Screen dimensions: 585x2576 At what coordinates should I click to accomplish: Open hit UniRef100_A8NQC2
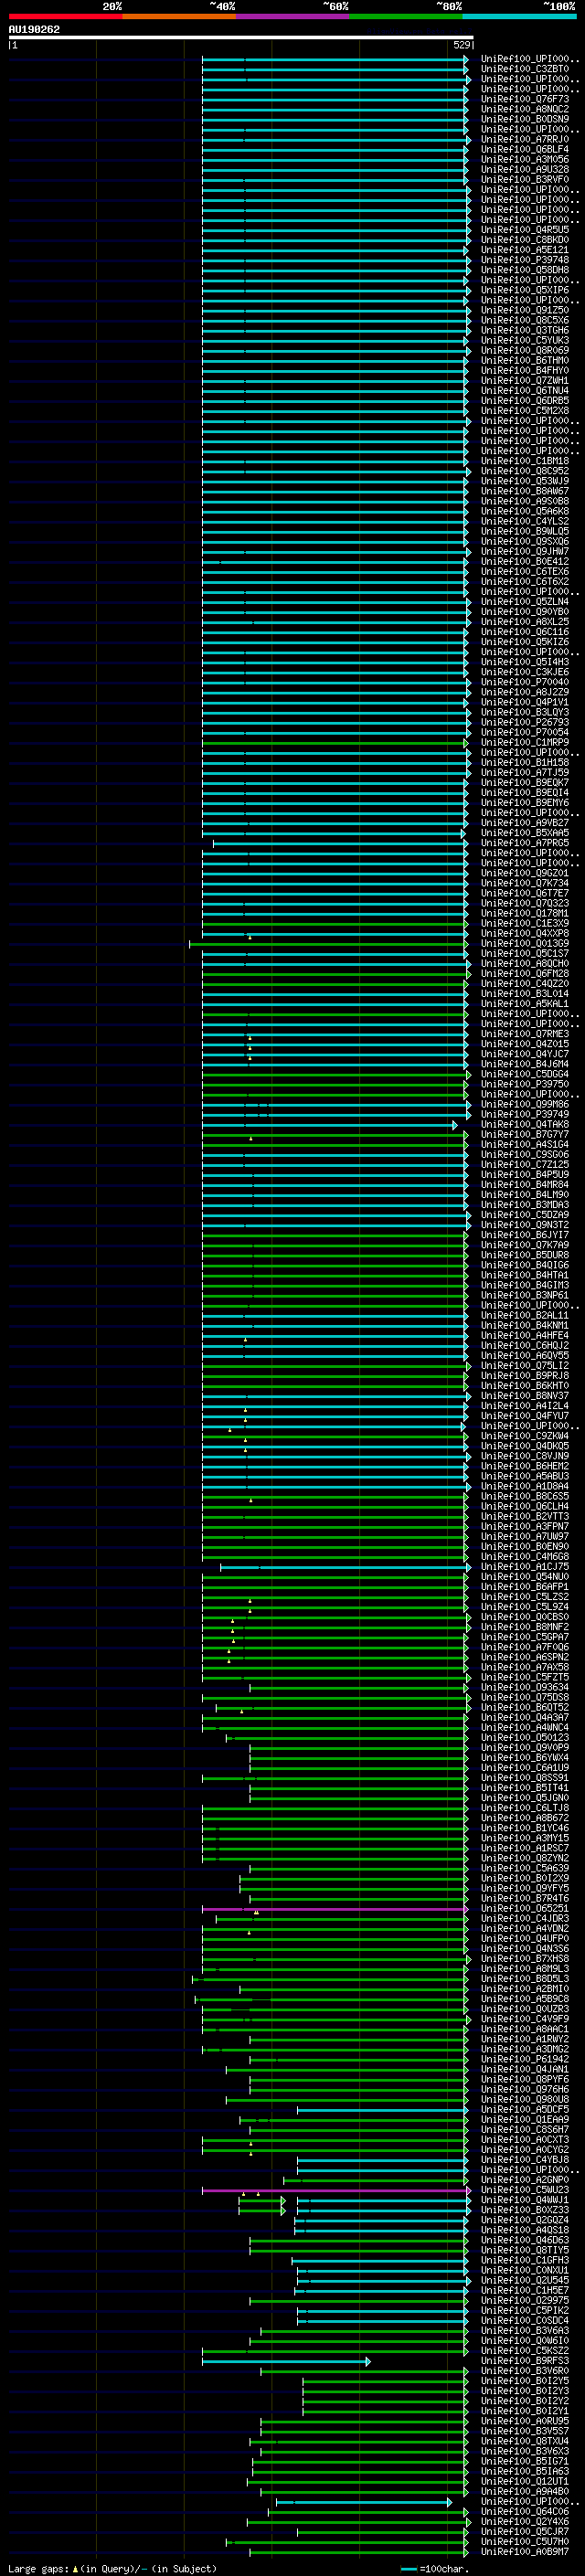[525, 109]
